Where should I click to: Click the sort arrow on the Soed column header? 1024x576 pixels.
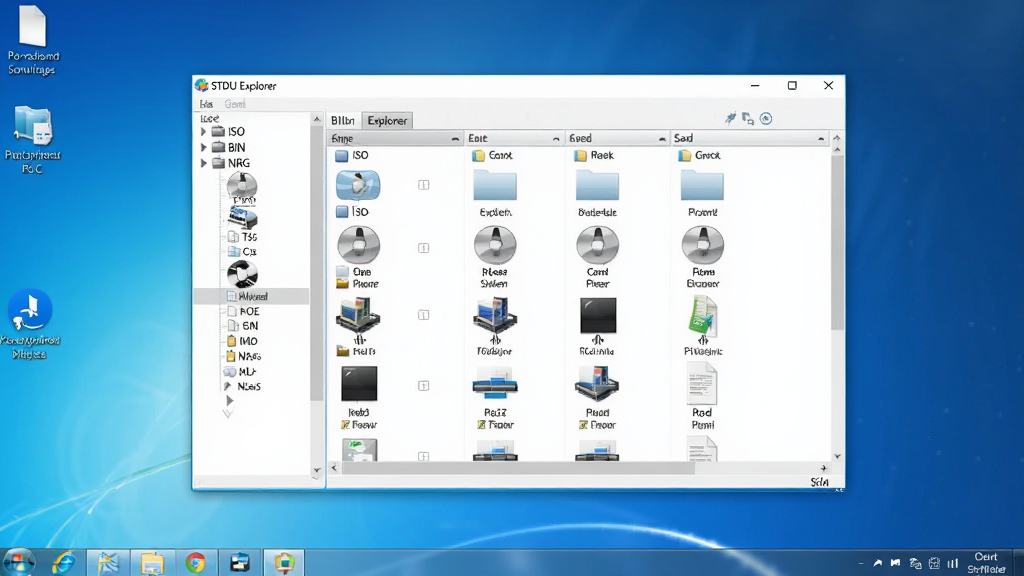662,138
